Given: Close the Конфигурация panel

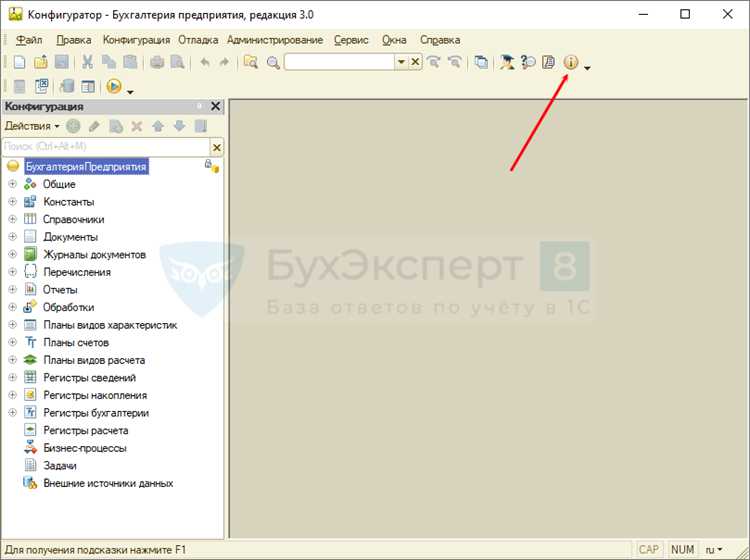Looking at the screenshot, I should click(x=216, y=106).
